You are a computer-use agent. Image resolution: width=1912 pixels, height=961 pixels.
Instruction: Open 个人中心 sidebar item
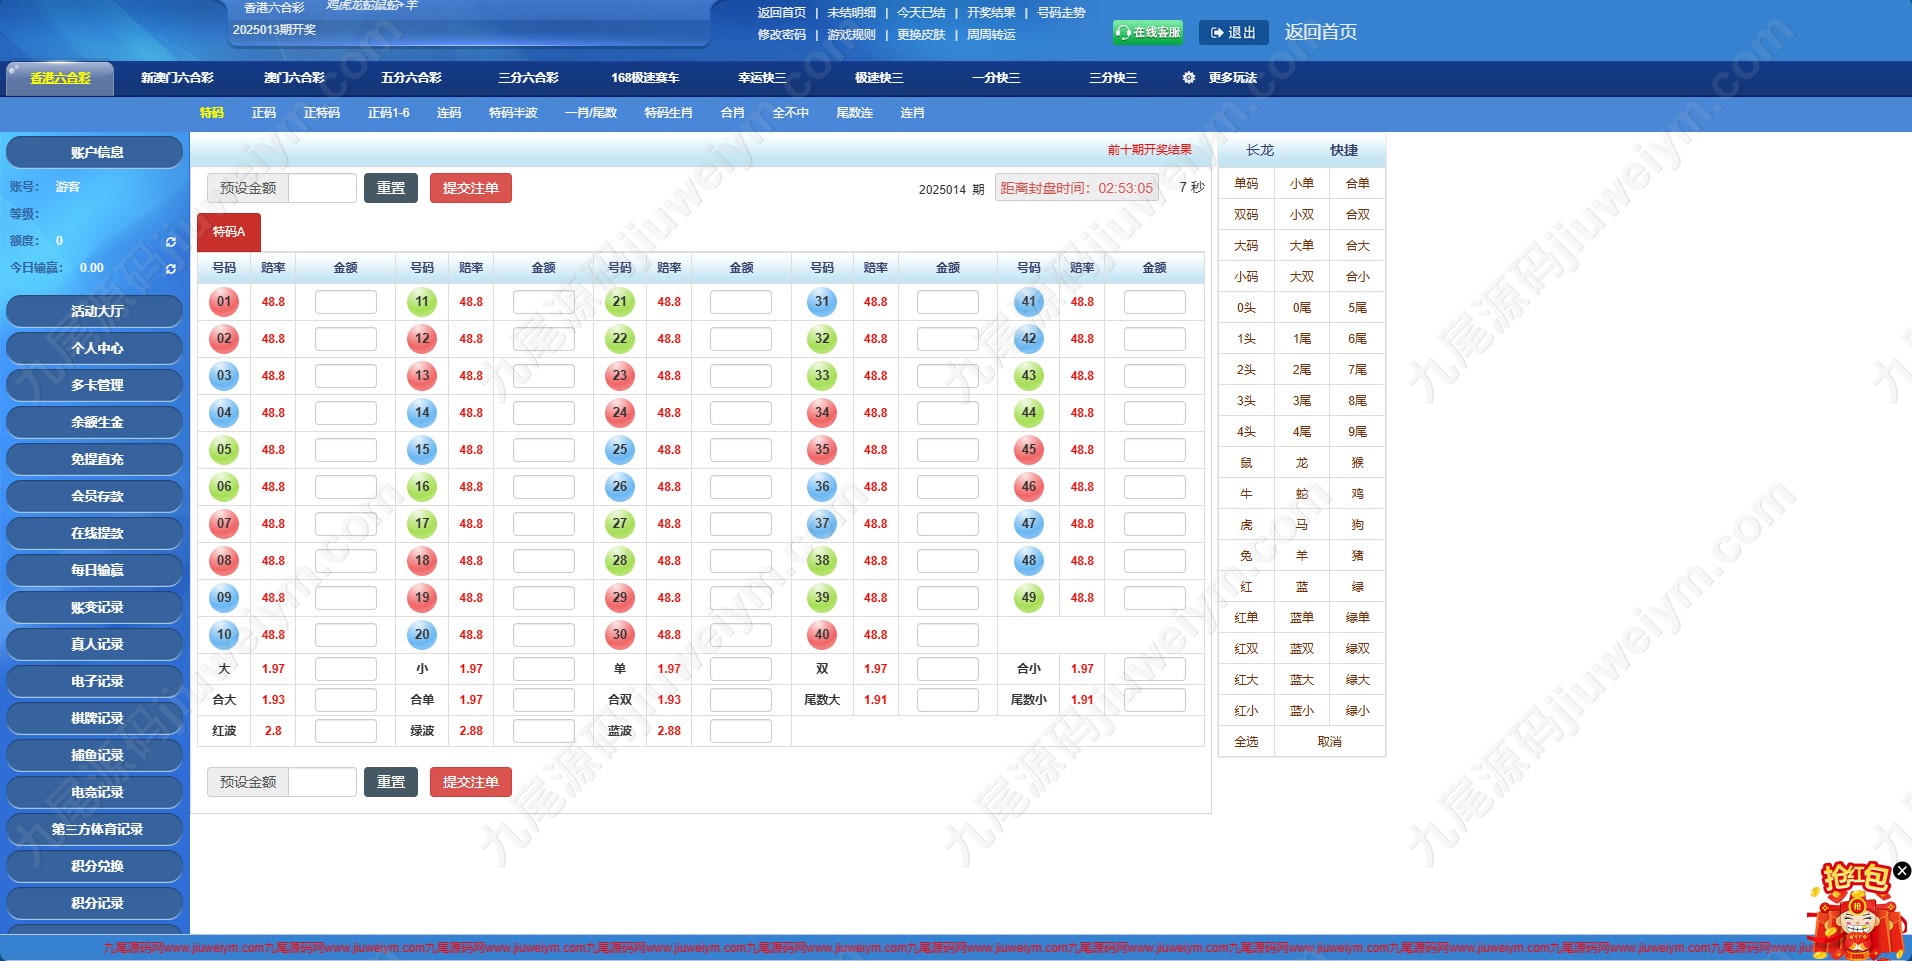pos(96,348)
